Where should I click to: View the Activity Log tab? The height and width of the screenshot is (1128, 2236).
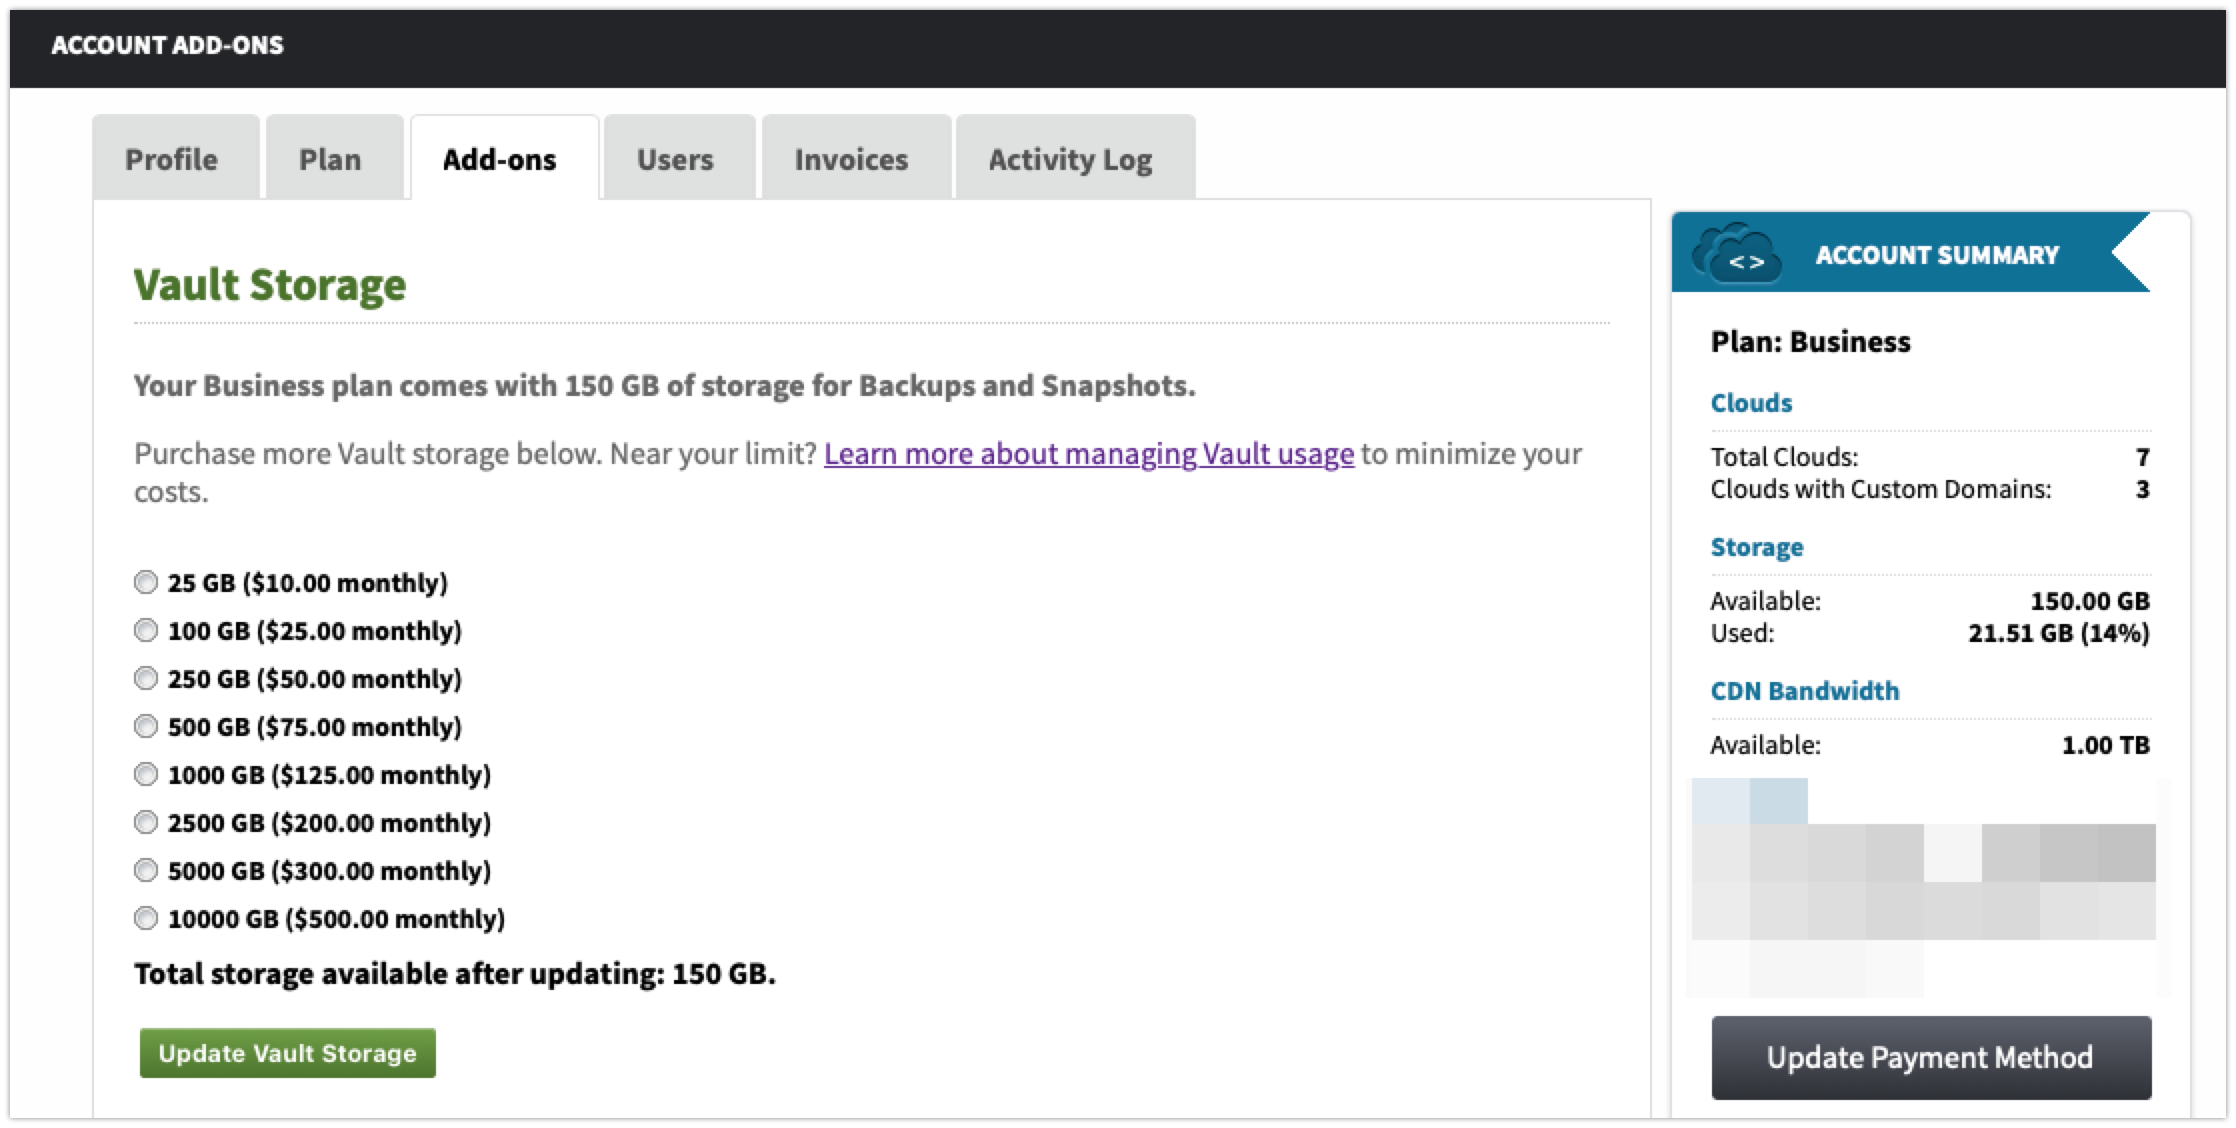click(1074, 158)
